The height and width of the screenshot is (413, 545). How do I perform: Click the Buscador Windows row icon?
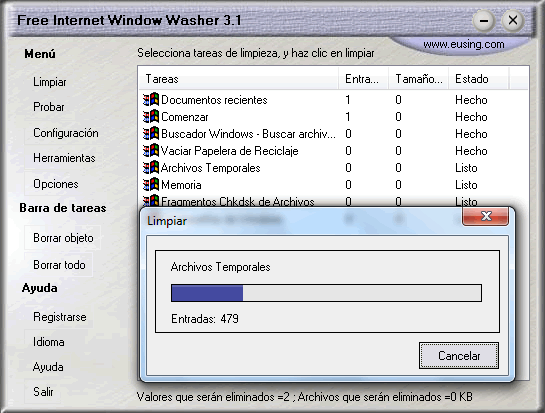(151, 134)
